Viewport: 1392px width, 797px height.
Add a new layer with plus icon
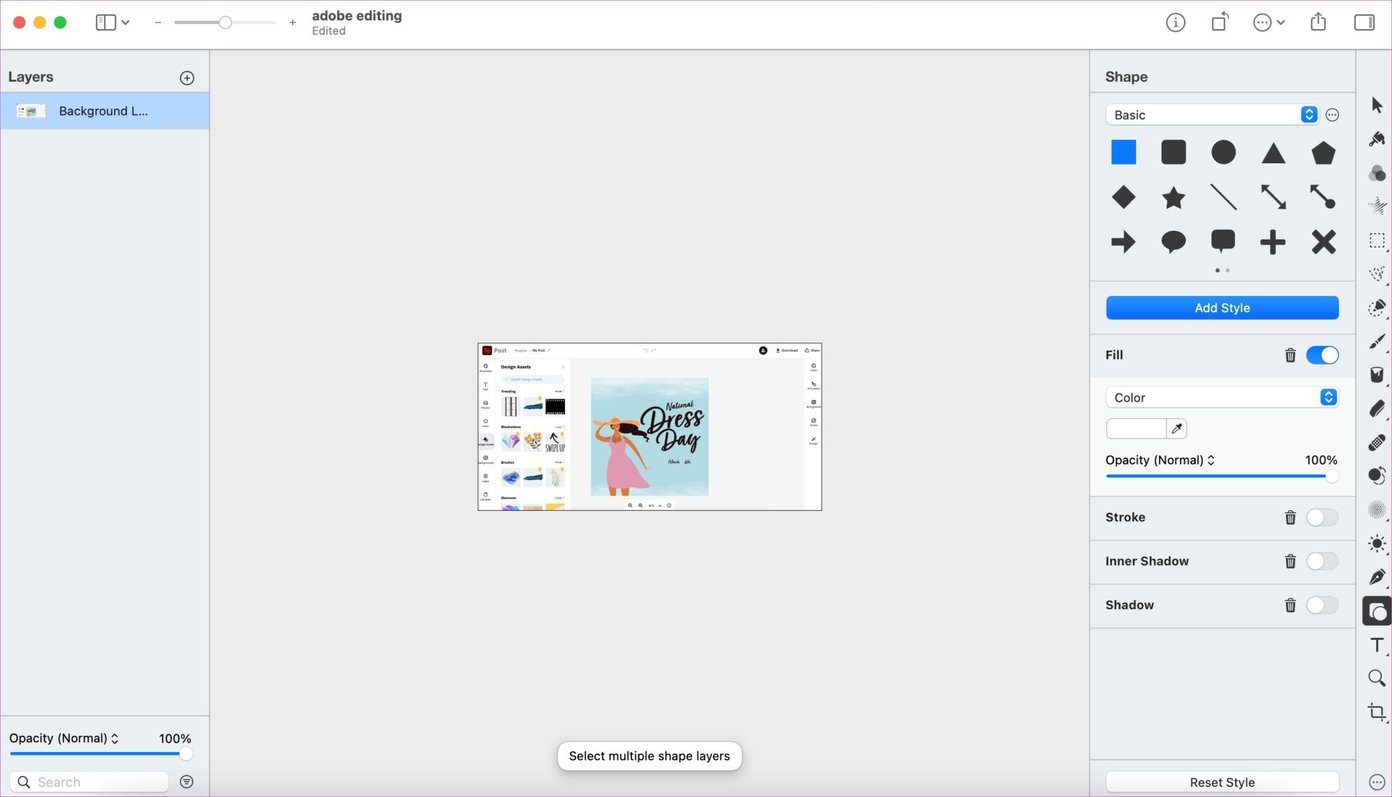(x=187, y=78)
